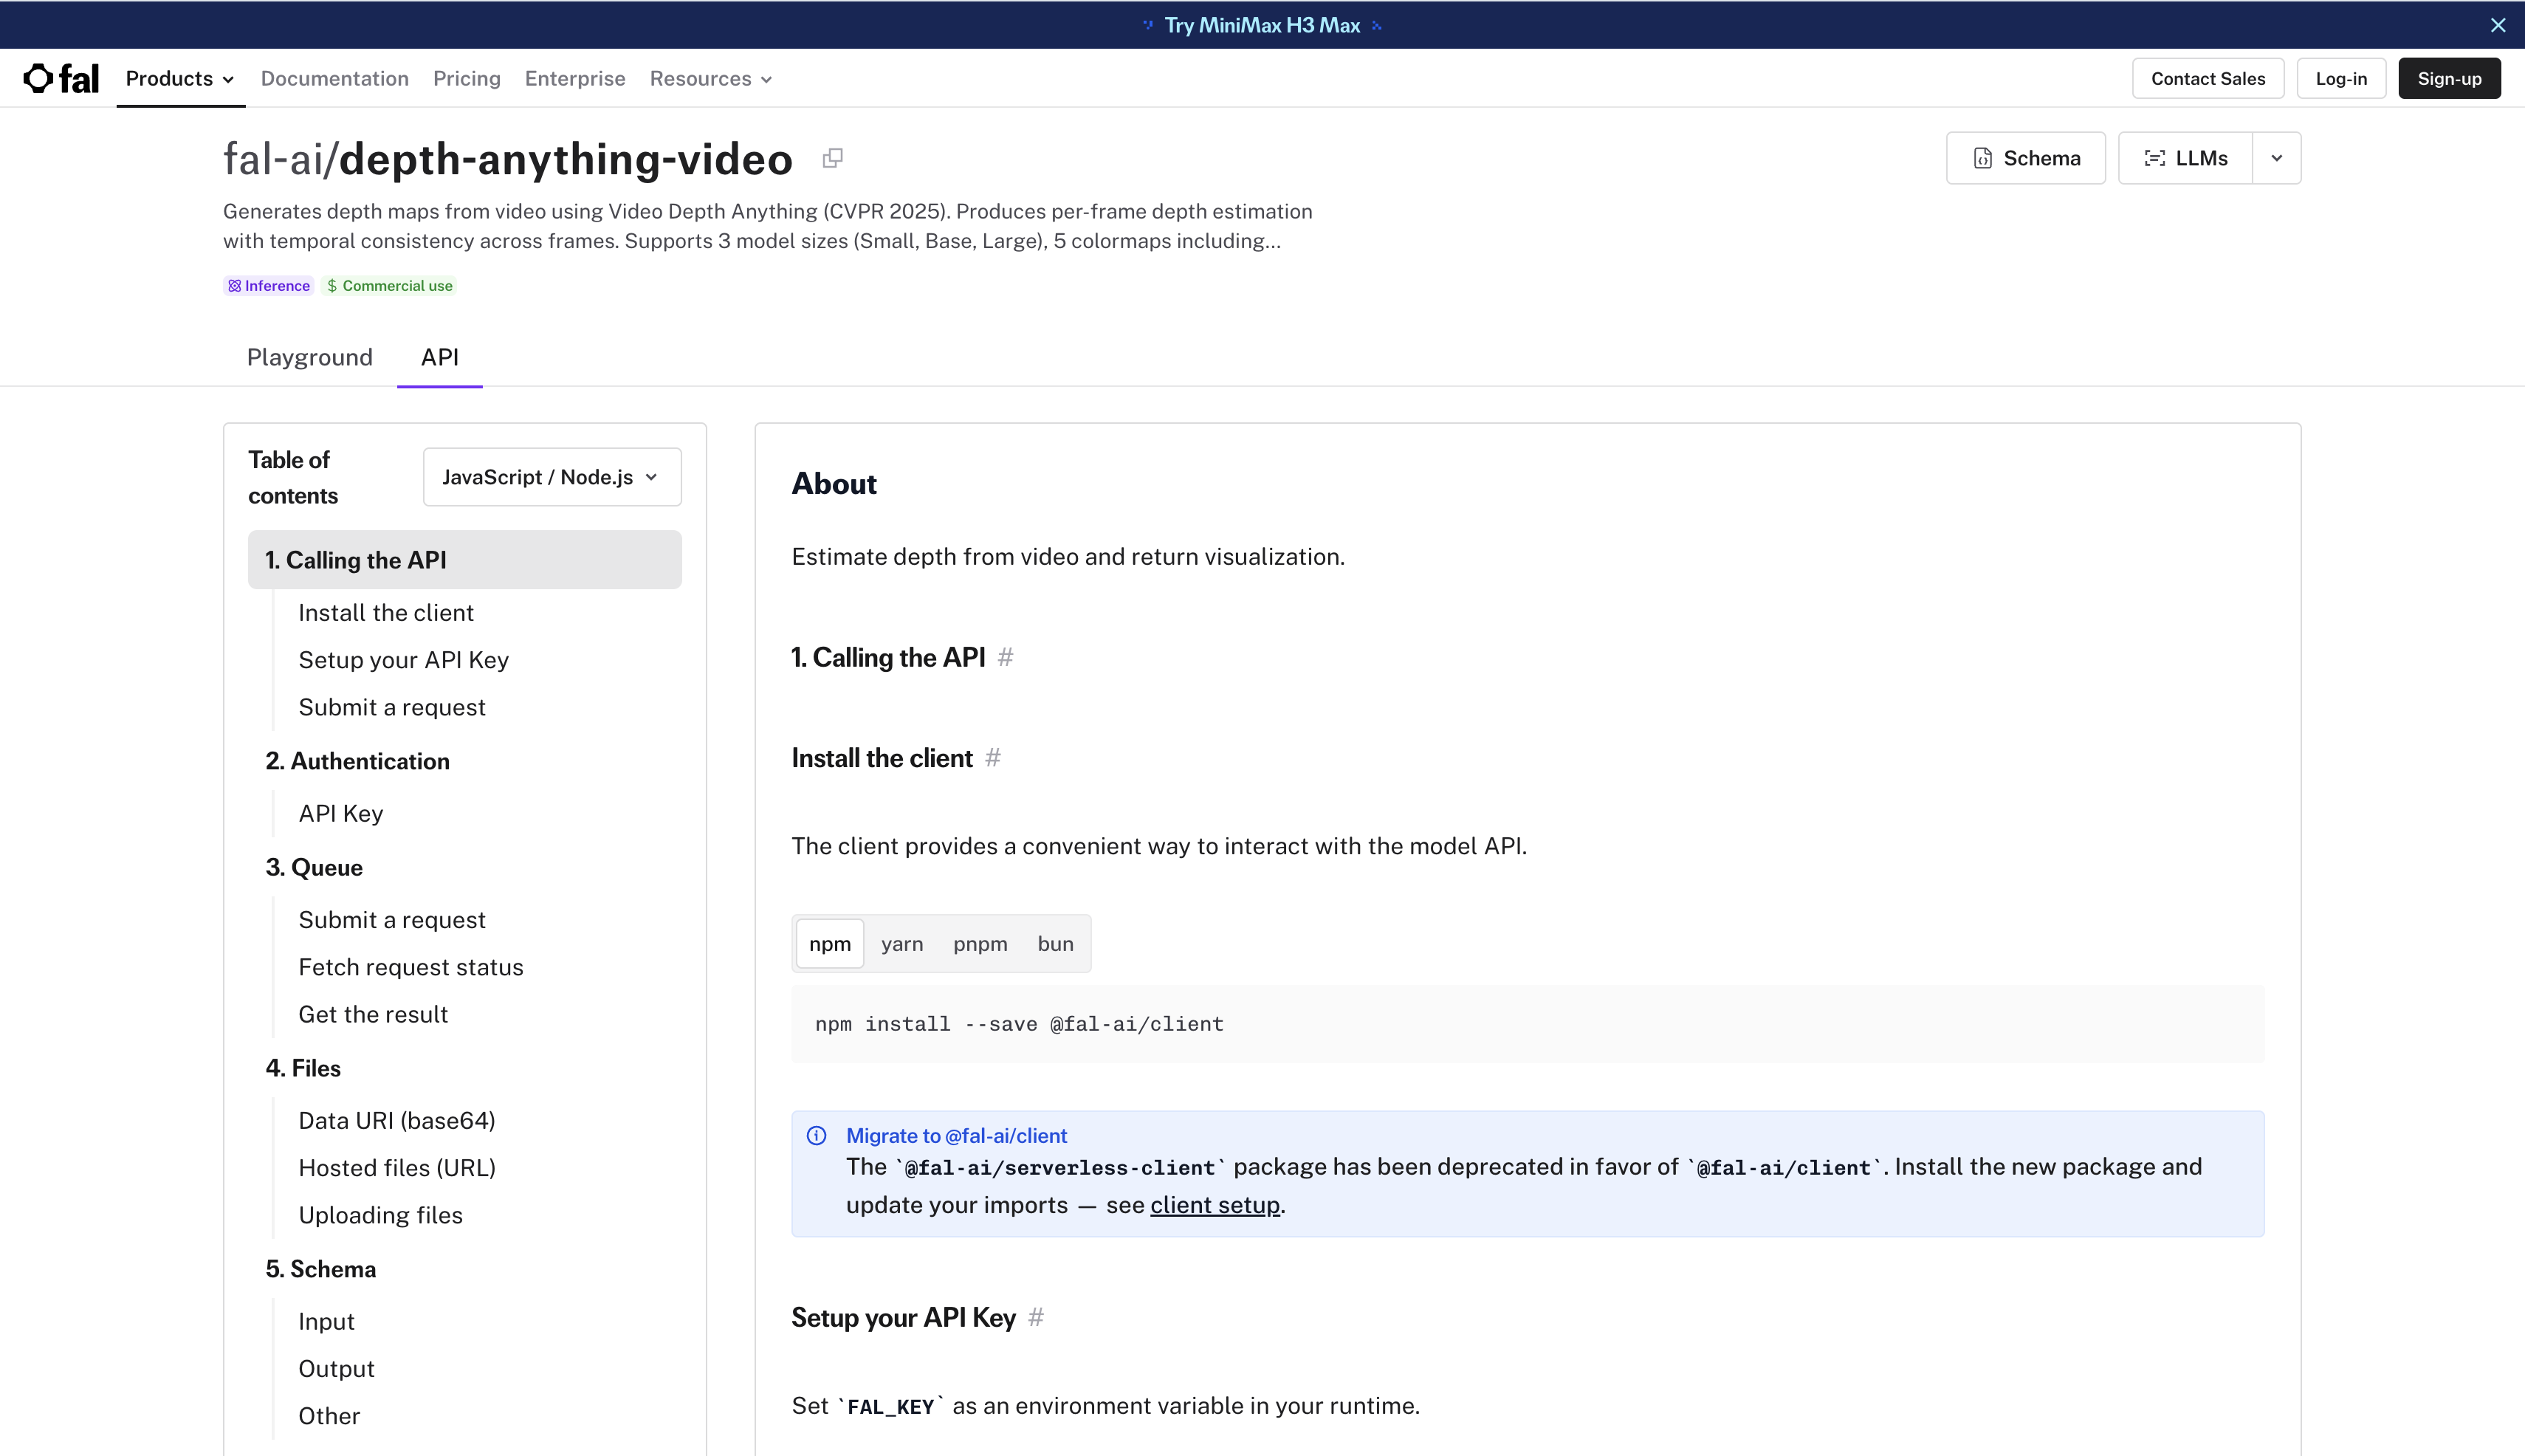This screenshot has height=1456, width=2525.
Task: Go to Output in the Schema section
Action: 336,1369
